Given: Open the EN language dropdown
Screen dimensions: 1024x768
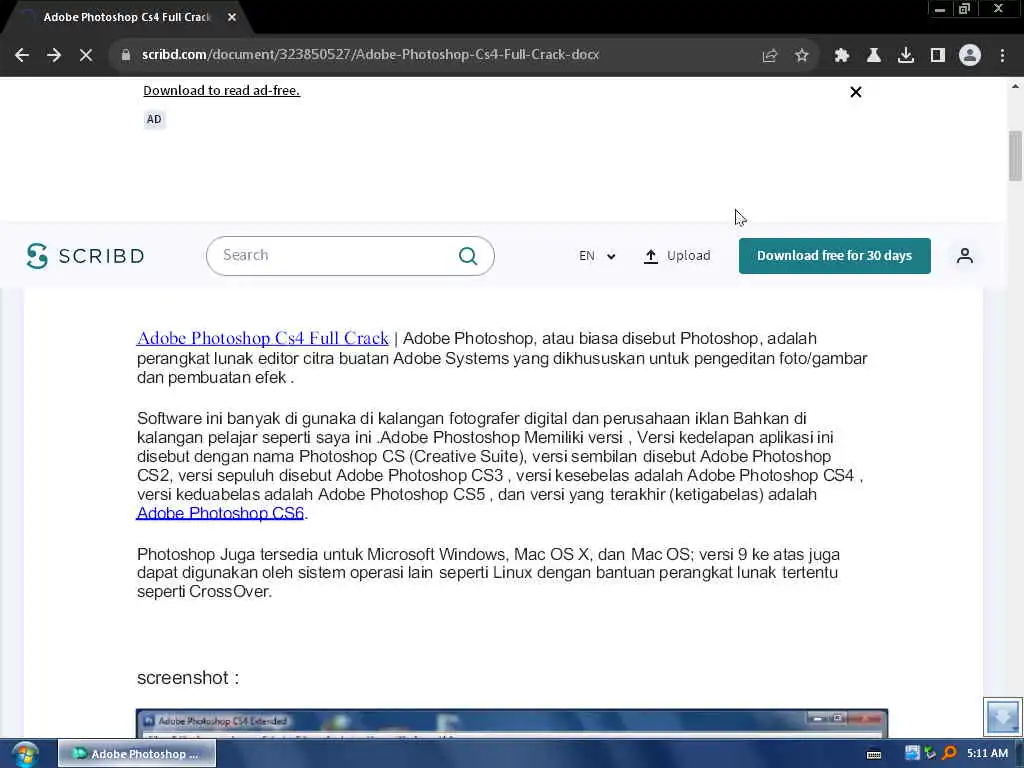Looking at the screenshot, I should click(597, 256).
